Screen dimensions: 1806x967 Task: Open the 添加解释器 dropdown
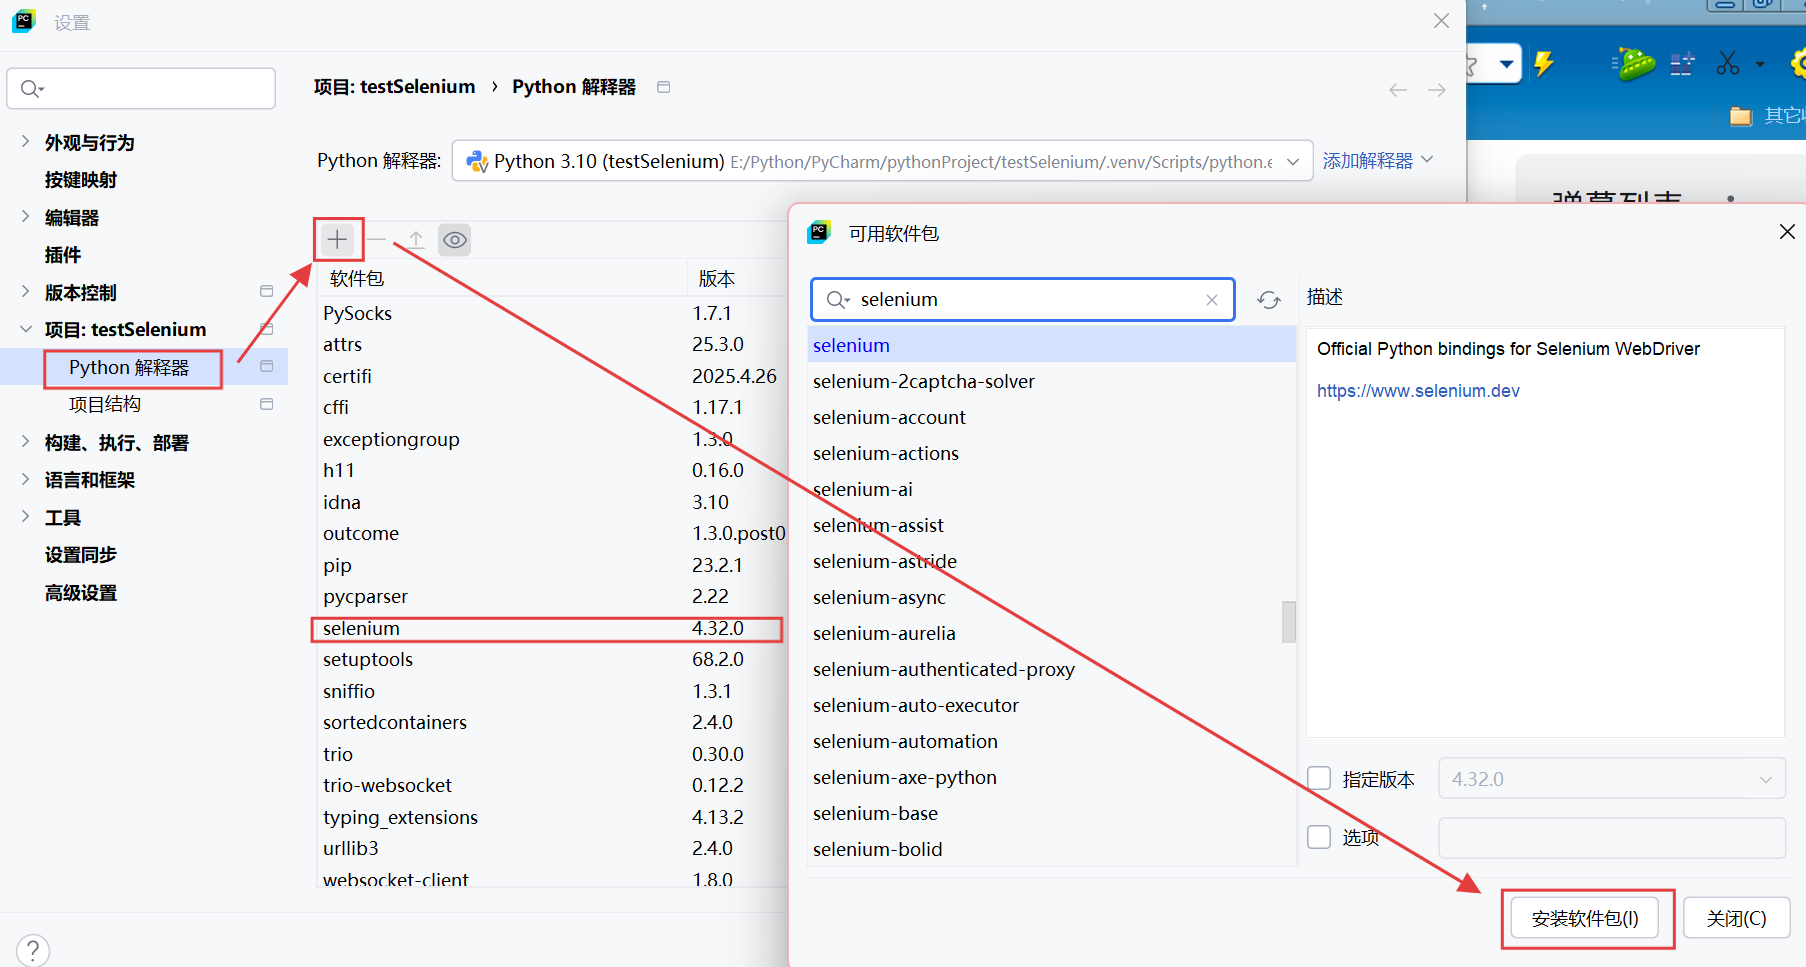coord(1378,160)
